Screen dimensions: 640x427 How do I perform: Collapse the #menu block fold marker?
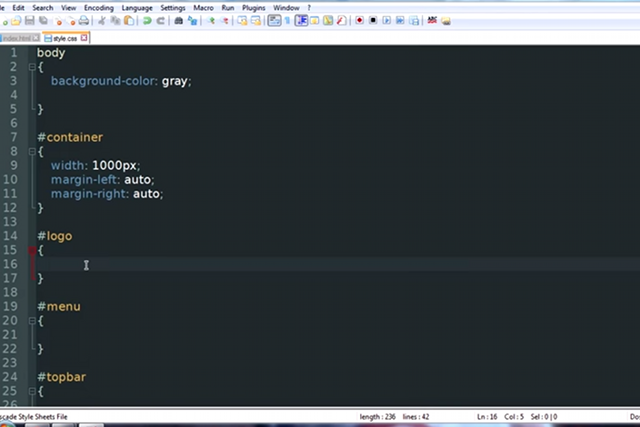coord(32,321)
